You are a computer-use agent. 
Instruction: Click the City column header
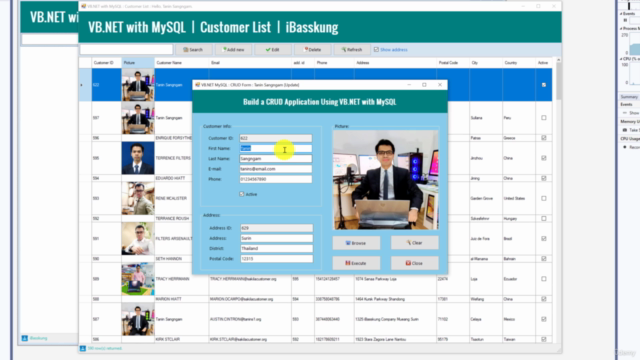coord(486,63)
